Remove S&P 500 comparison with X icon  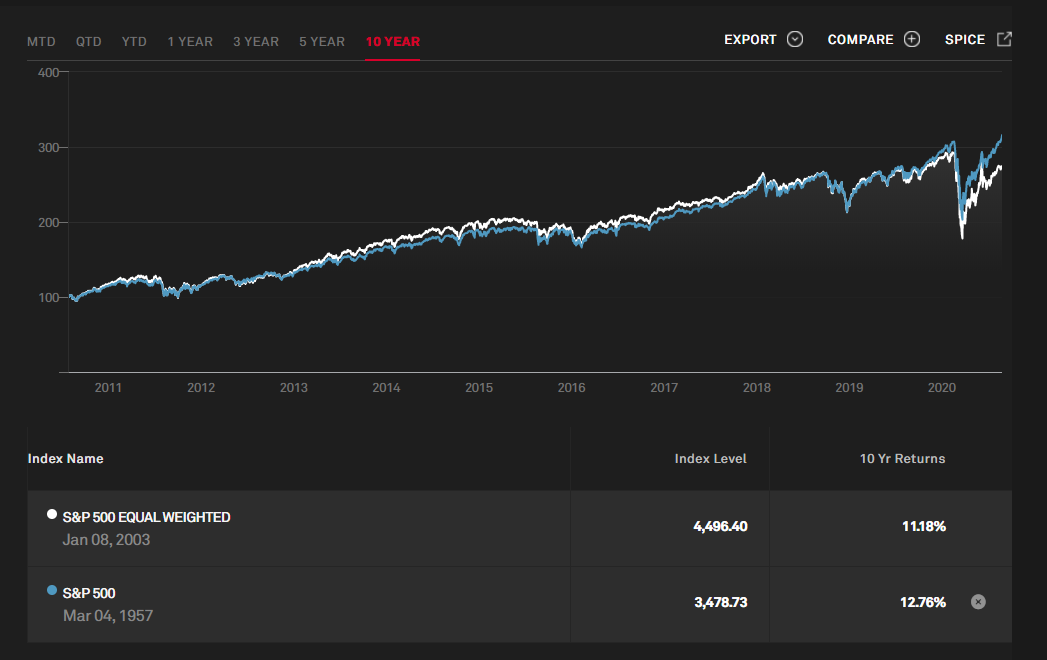coord(978,602)
